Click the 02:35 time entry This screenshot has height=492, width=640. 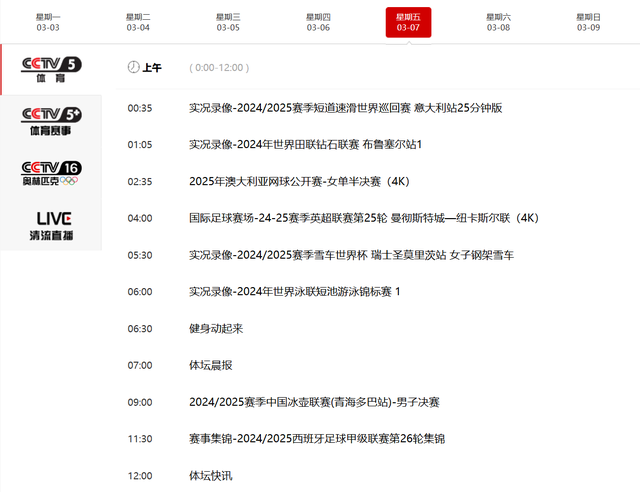click(x=140, y=182)
